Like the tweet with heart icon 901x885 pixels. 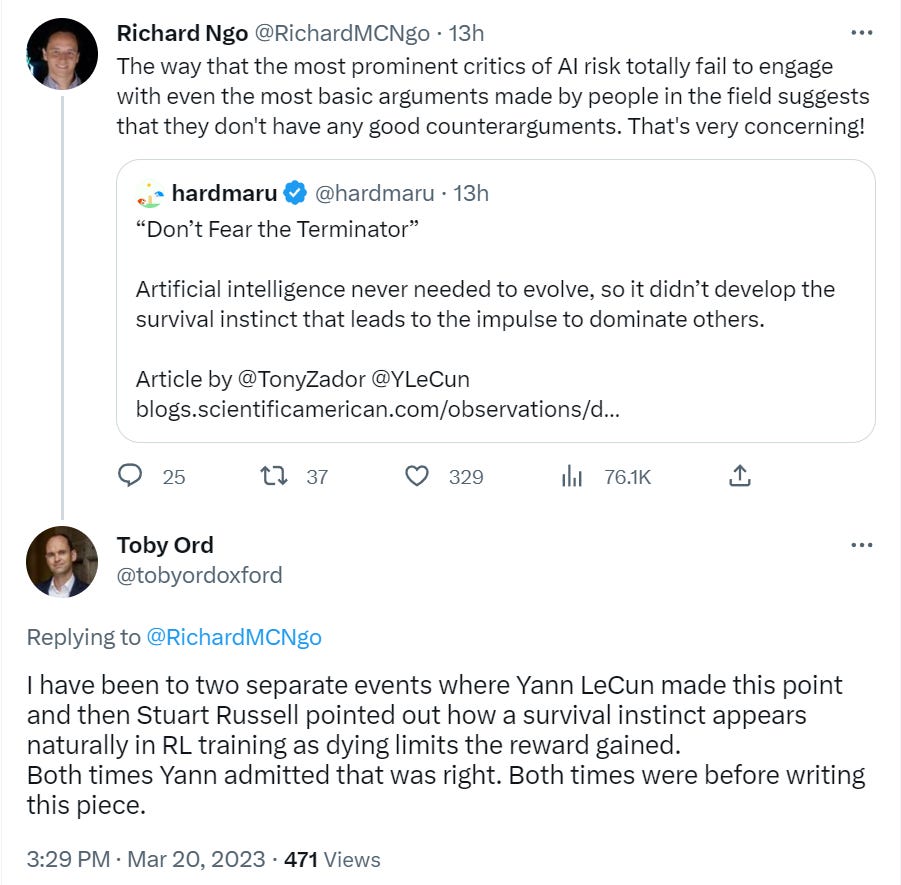click(416, 476)
